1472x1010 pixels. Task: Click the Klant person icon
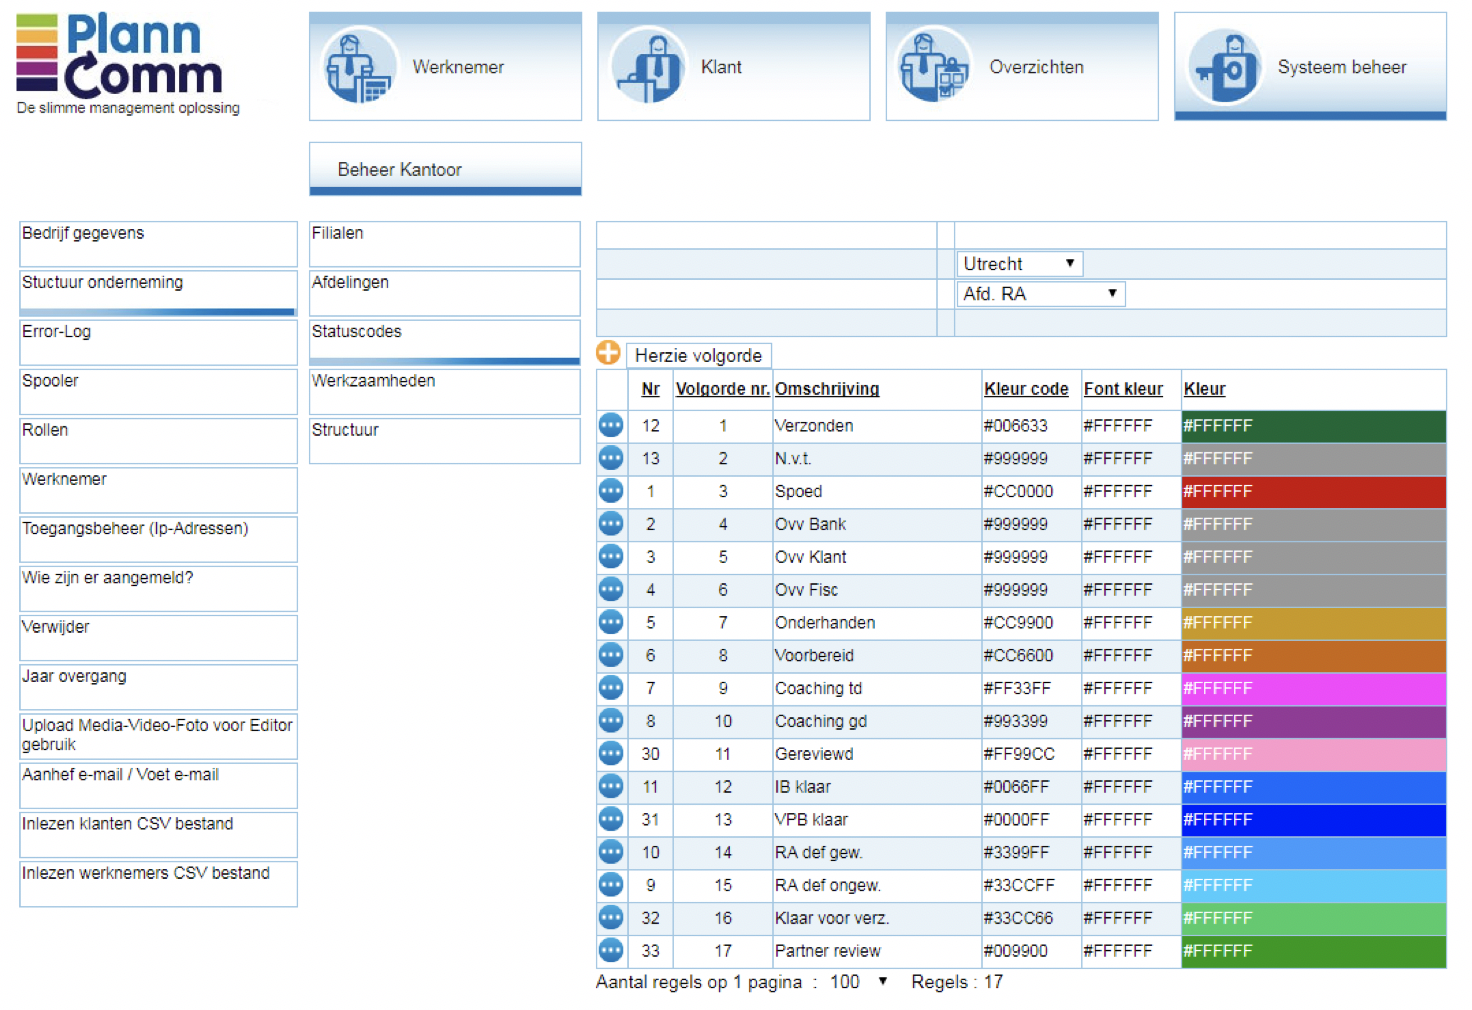tap(648, 66)
